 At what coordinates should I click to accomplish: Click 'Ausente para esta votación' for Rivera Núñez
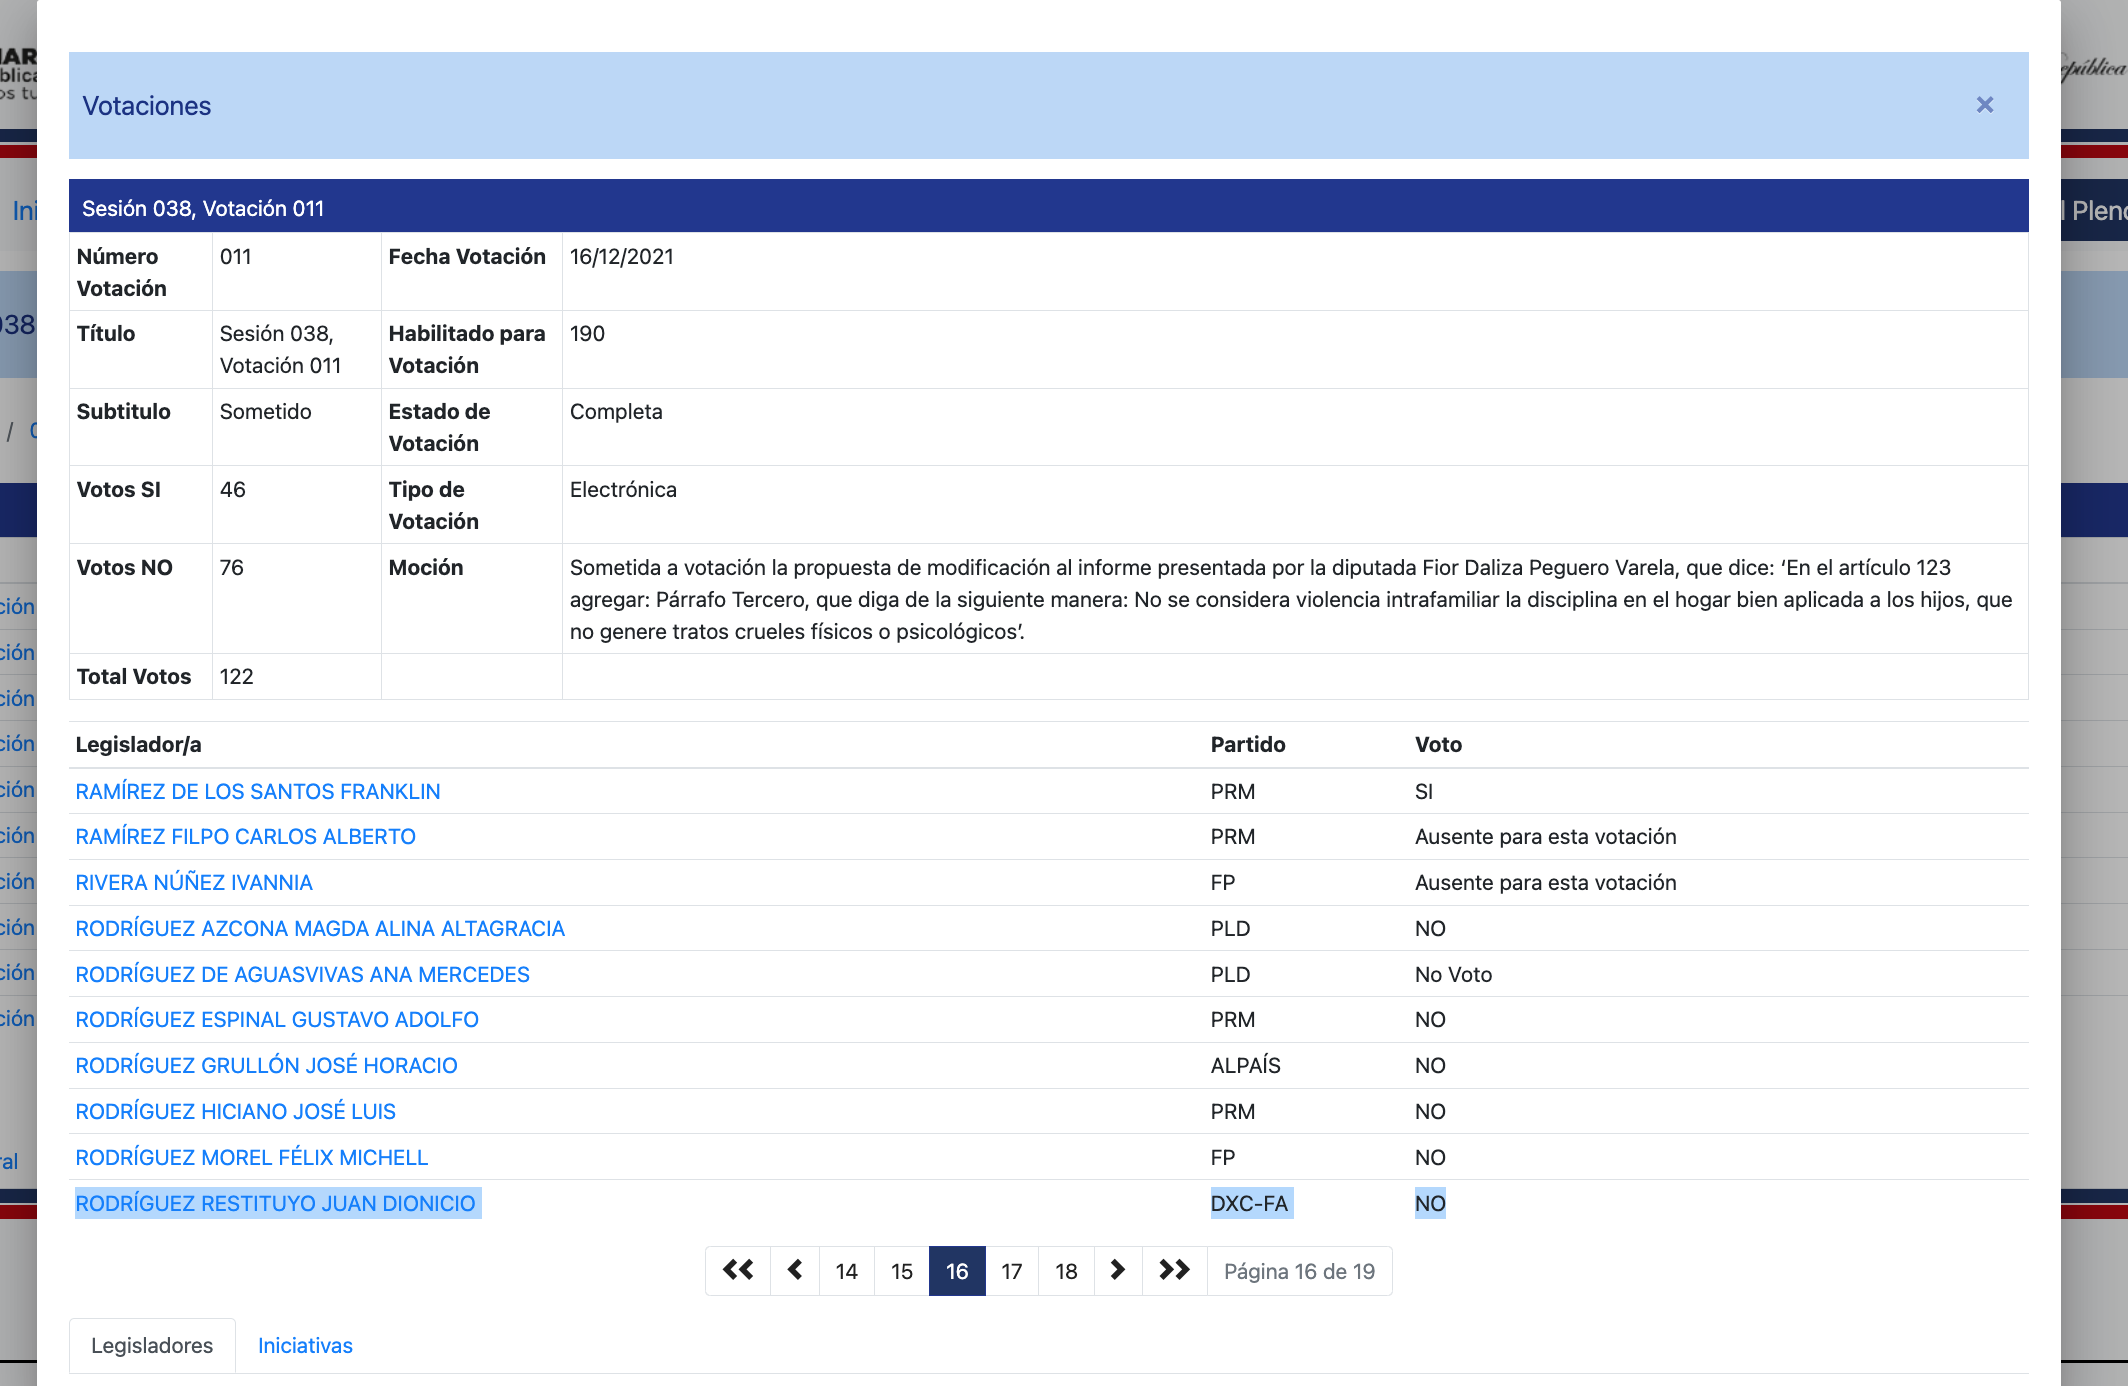(1545, 883)
